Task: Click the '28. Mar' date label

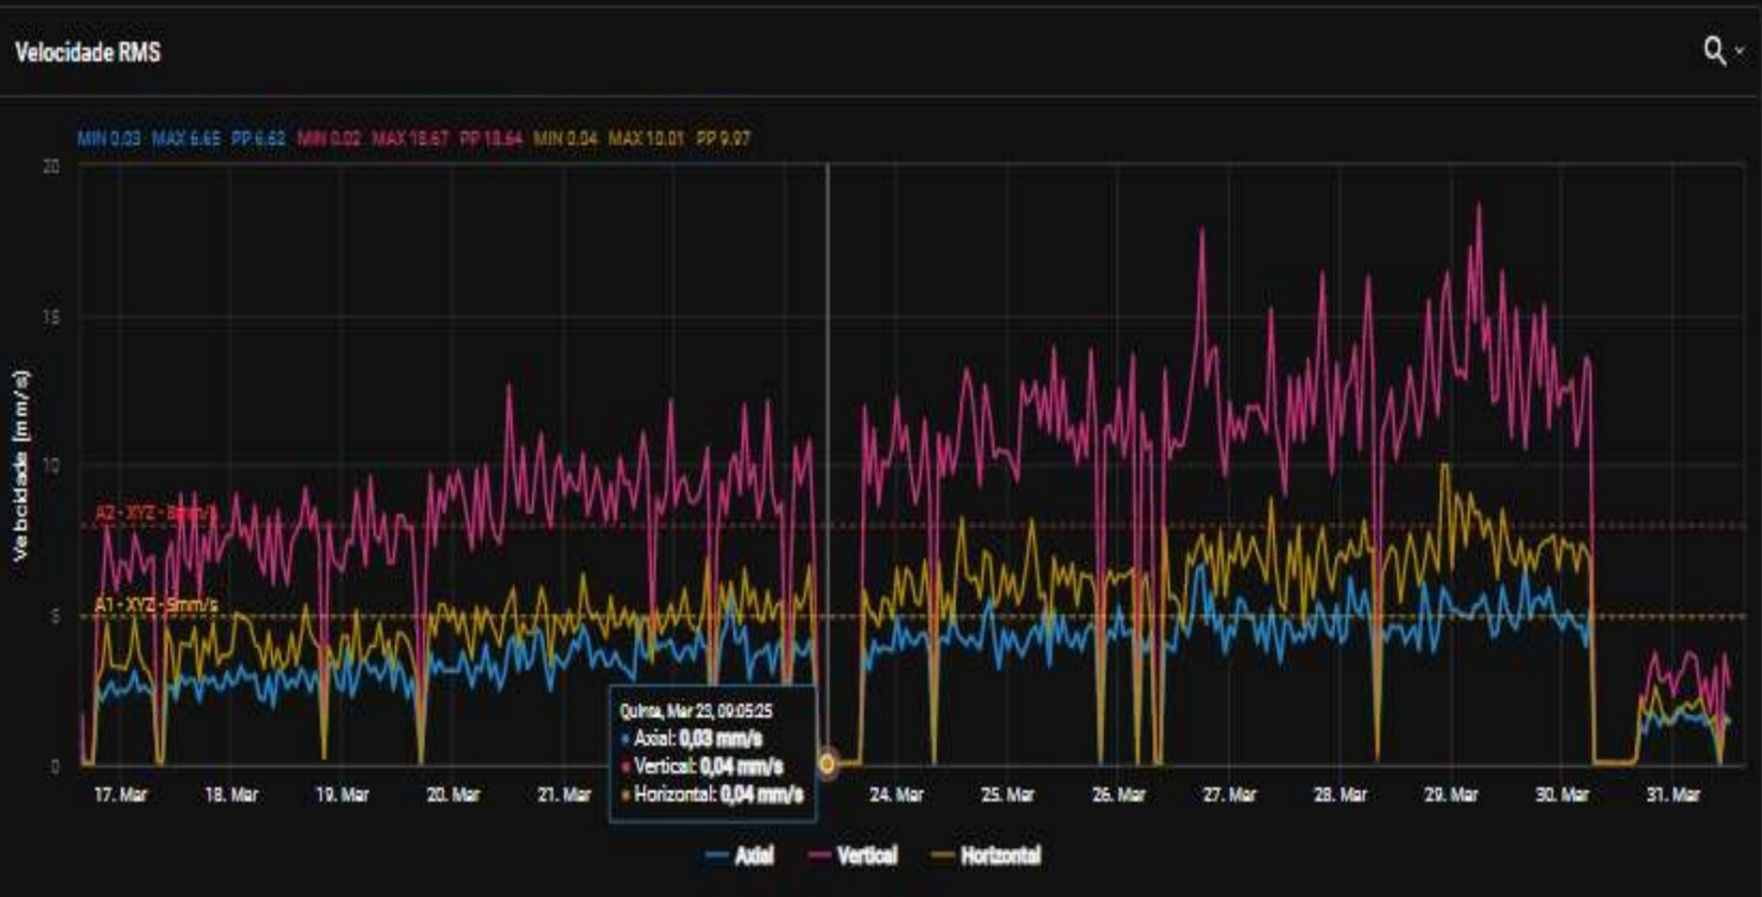Action: click(x=1340, y=795)
